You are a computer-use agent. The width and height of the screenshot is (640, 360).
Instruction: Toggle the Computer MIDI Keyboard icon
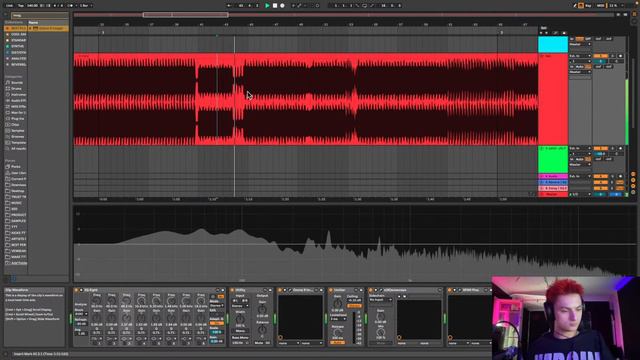point(581,6)
